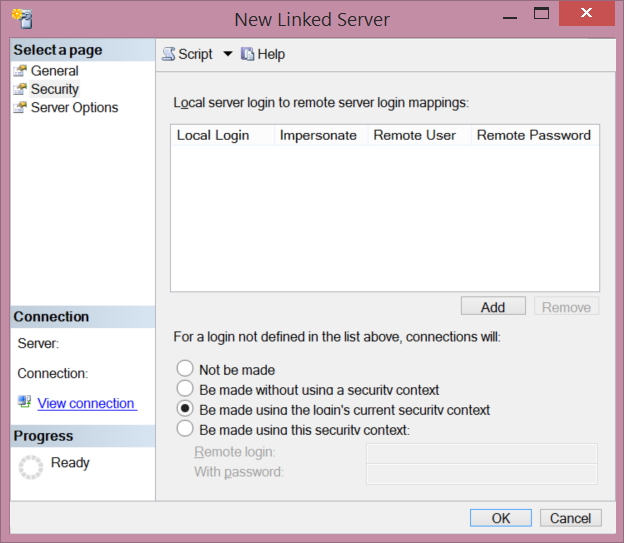
Task: Select the "Not be made" radio option
Action: click(x=184, y=369)
